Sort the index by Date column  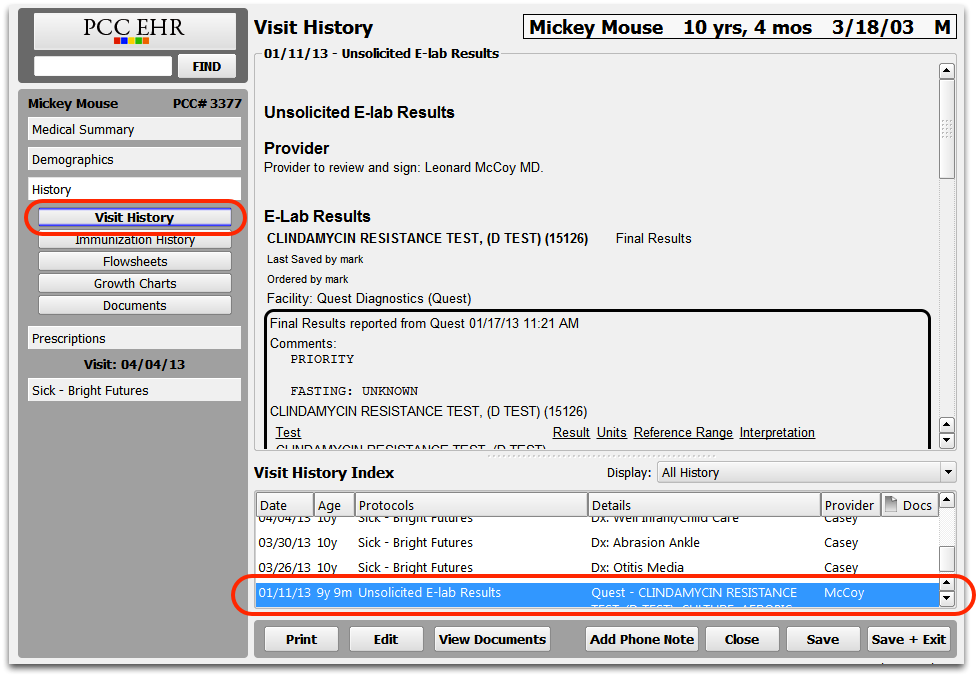point(284,505)
